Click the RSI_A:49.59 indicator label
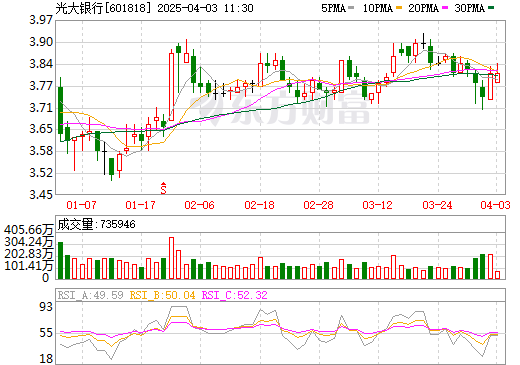Image resolution: width=520 pixels, height=365 pixels. [90, 295]
